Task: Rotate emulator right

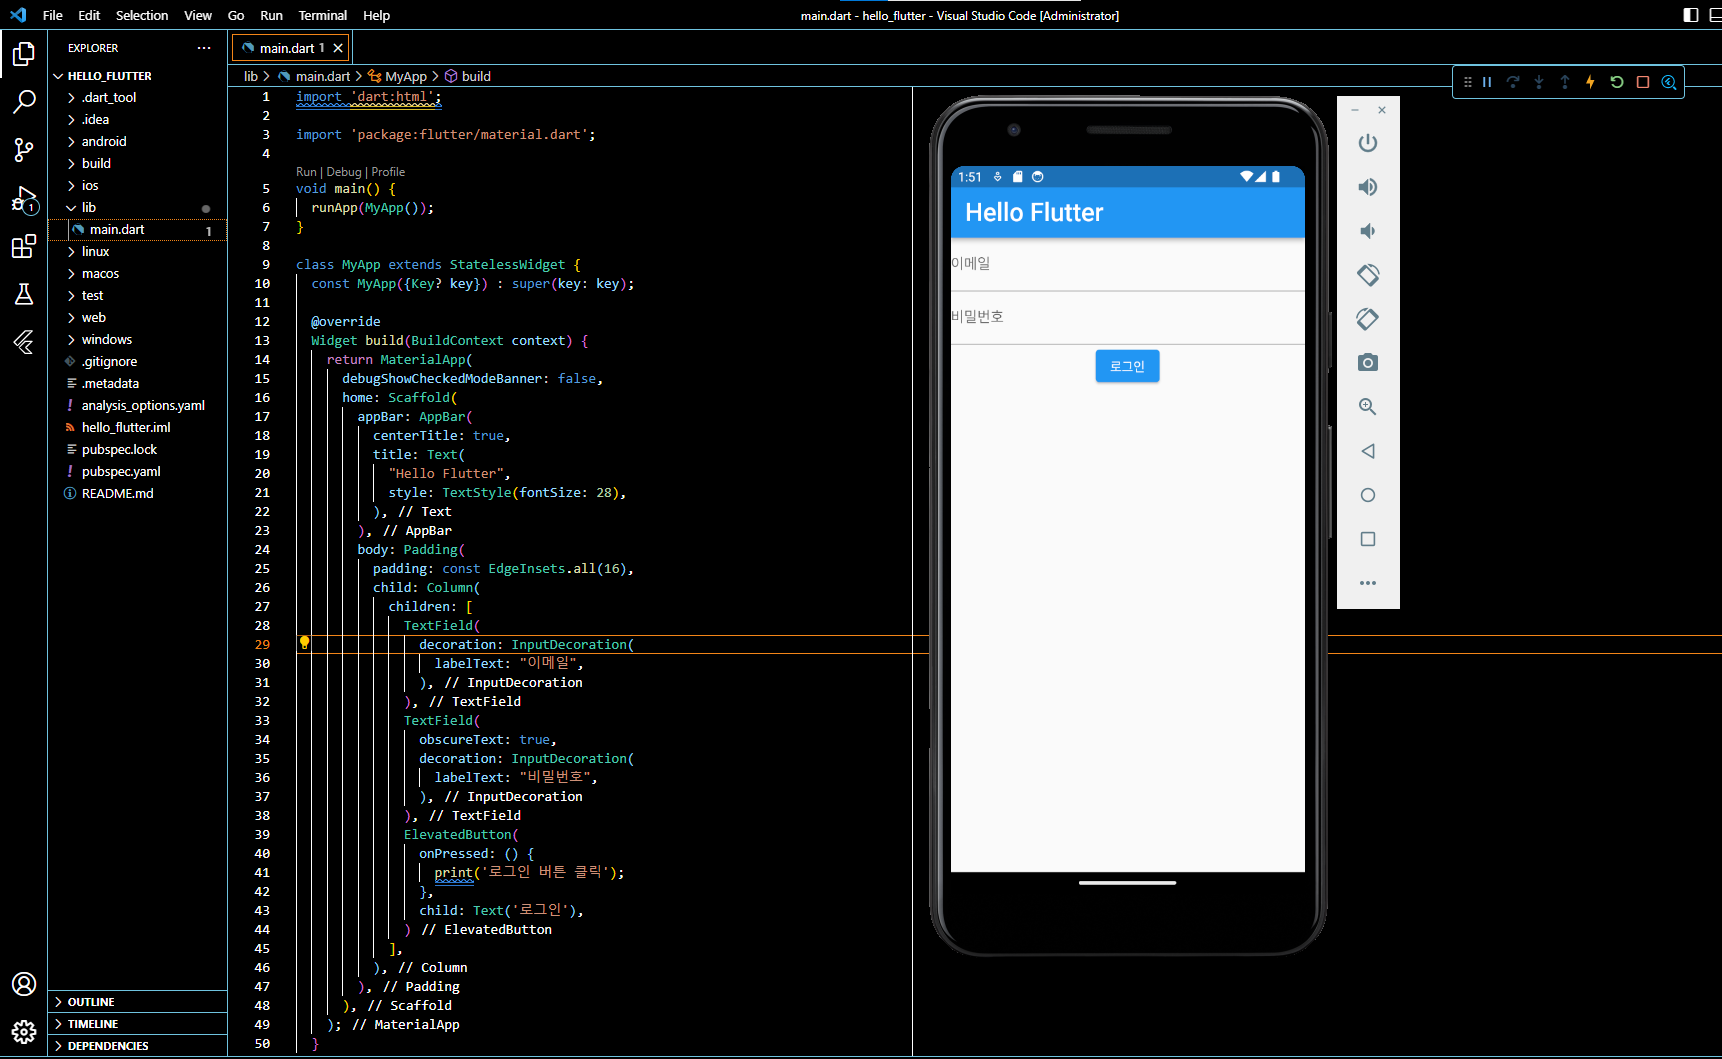Action: point(1368,319)
